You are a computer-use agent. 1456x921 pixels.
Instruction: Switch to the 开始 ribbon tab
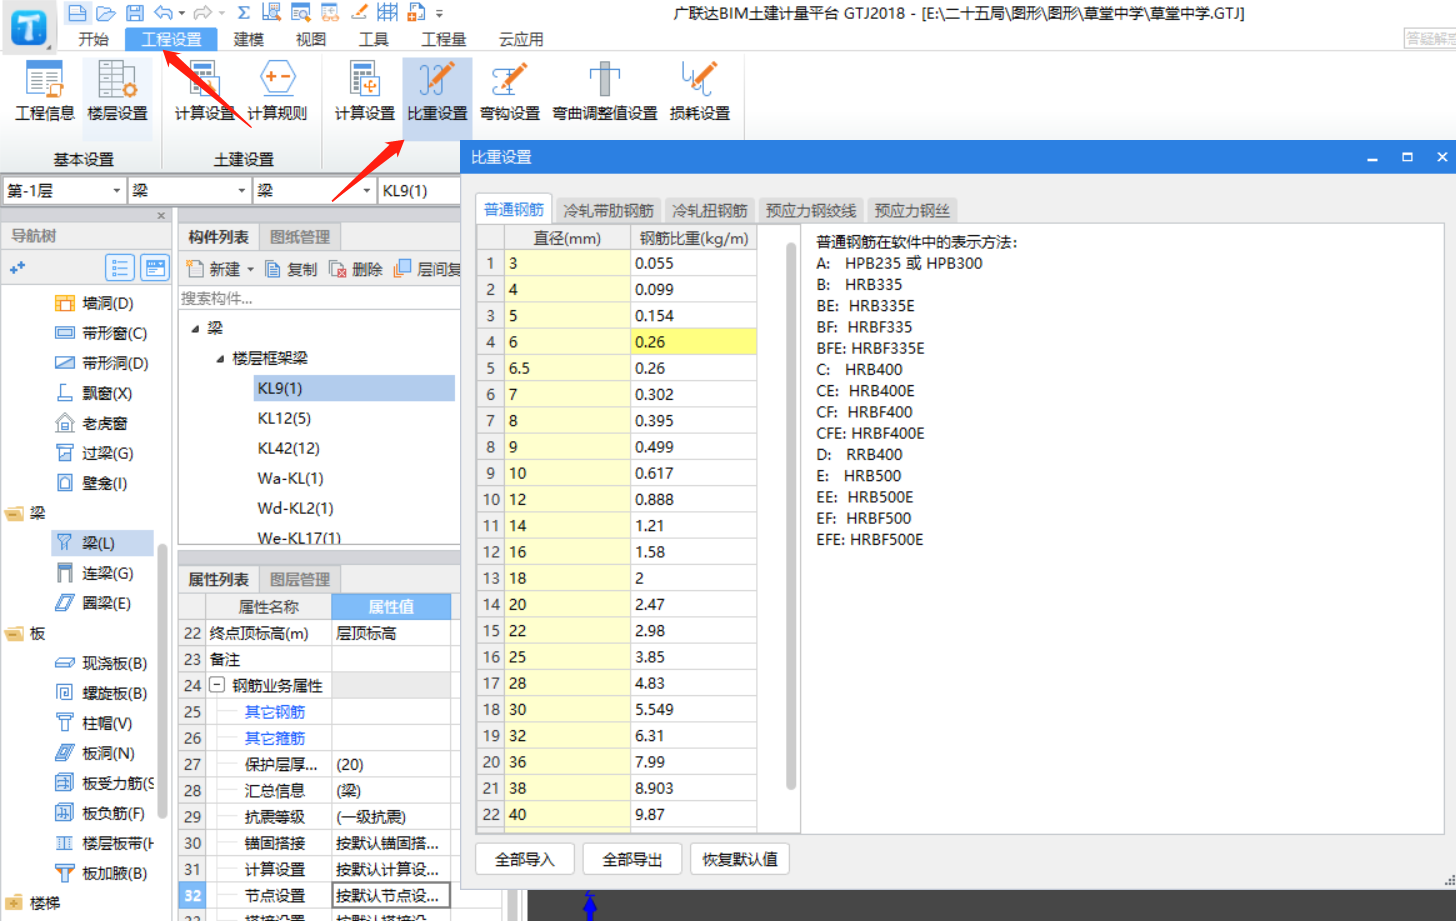[93, 39]
